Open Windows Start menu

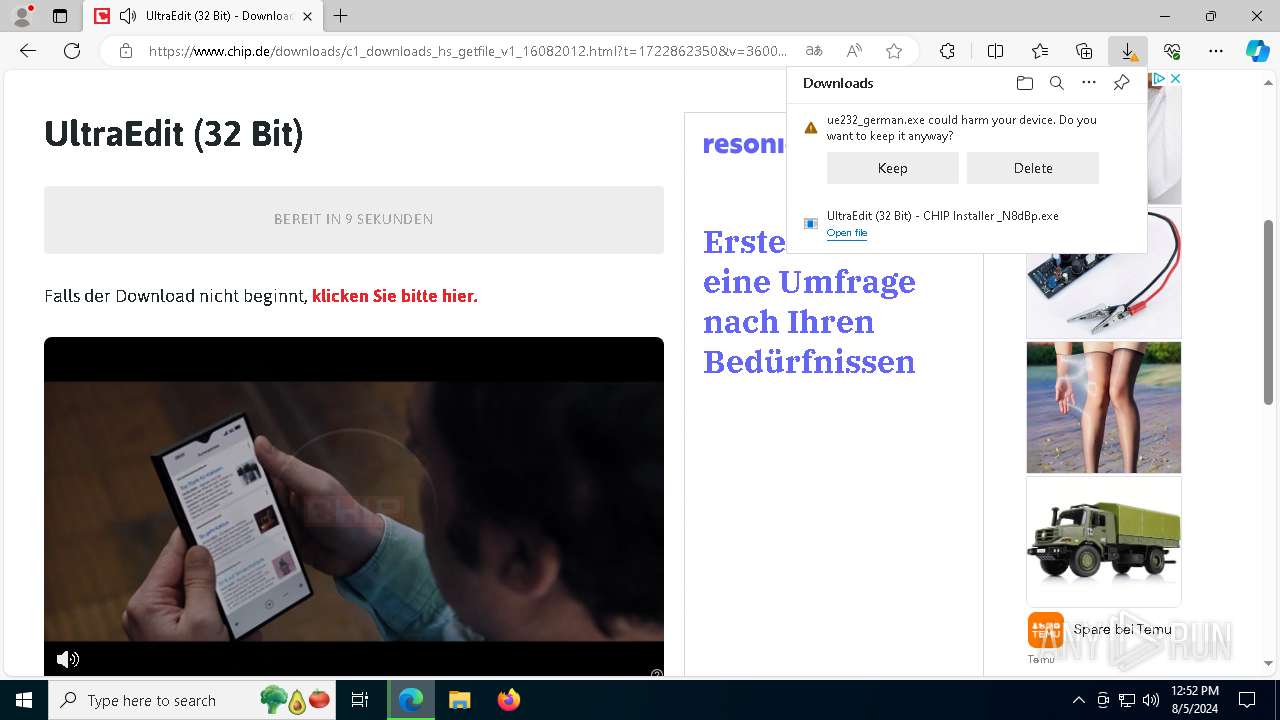pyautogui.click(x=24, y=700)
